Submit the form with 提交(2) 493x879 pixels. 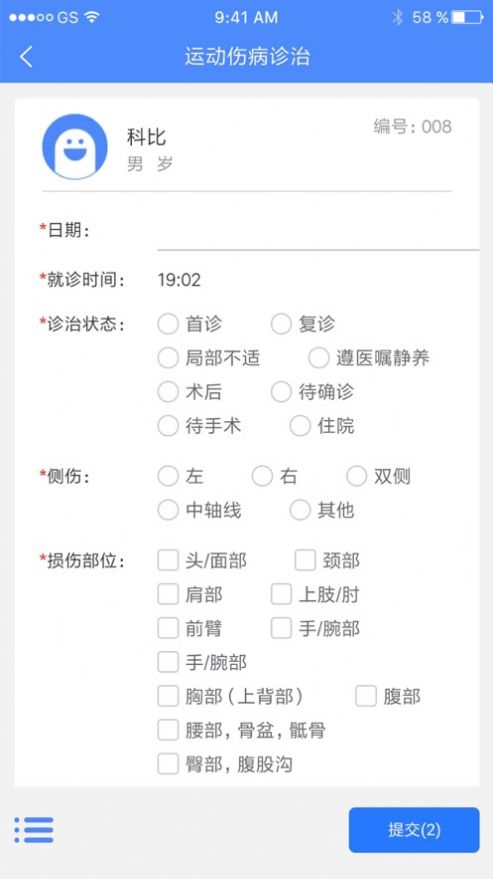click(x=414, y=830)
